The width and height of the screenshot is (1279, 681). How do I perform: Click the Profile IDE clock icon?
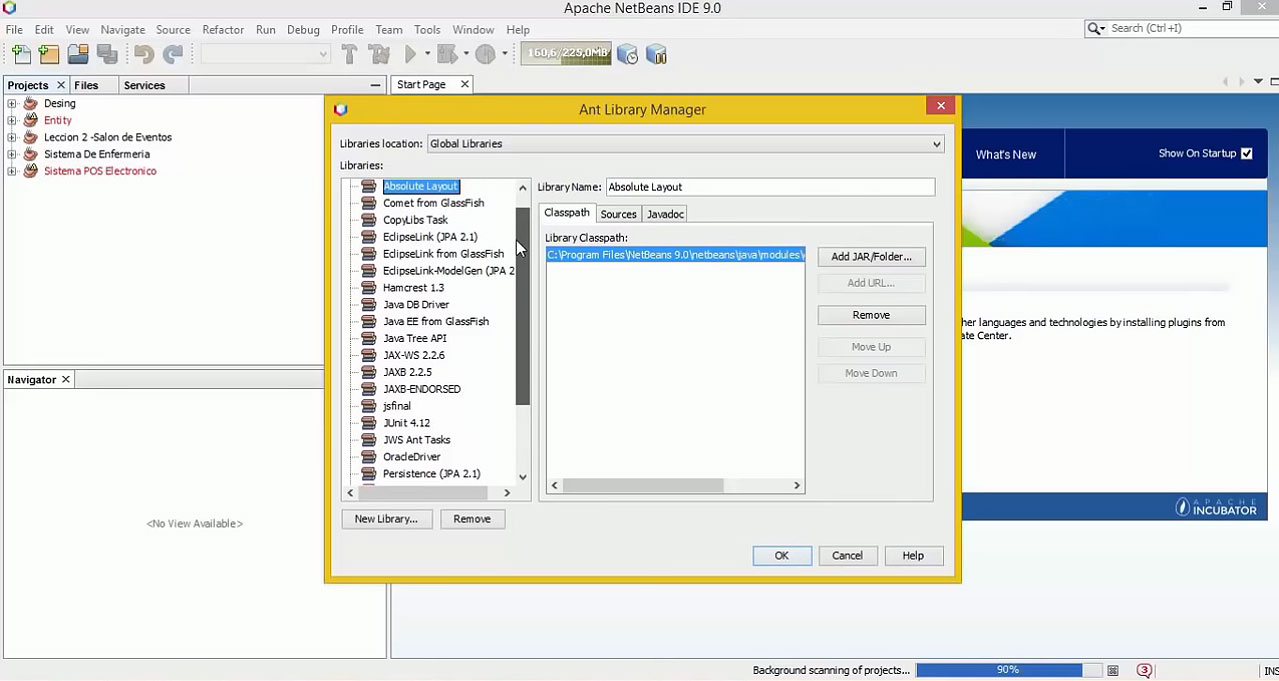coord(628,54)
